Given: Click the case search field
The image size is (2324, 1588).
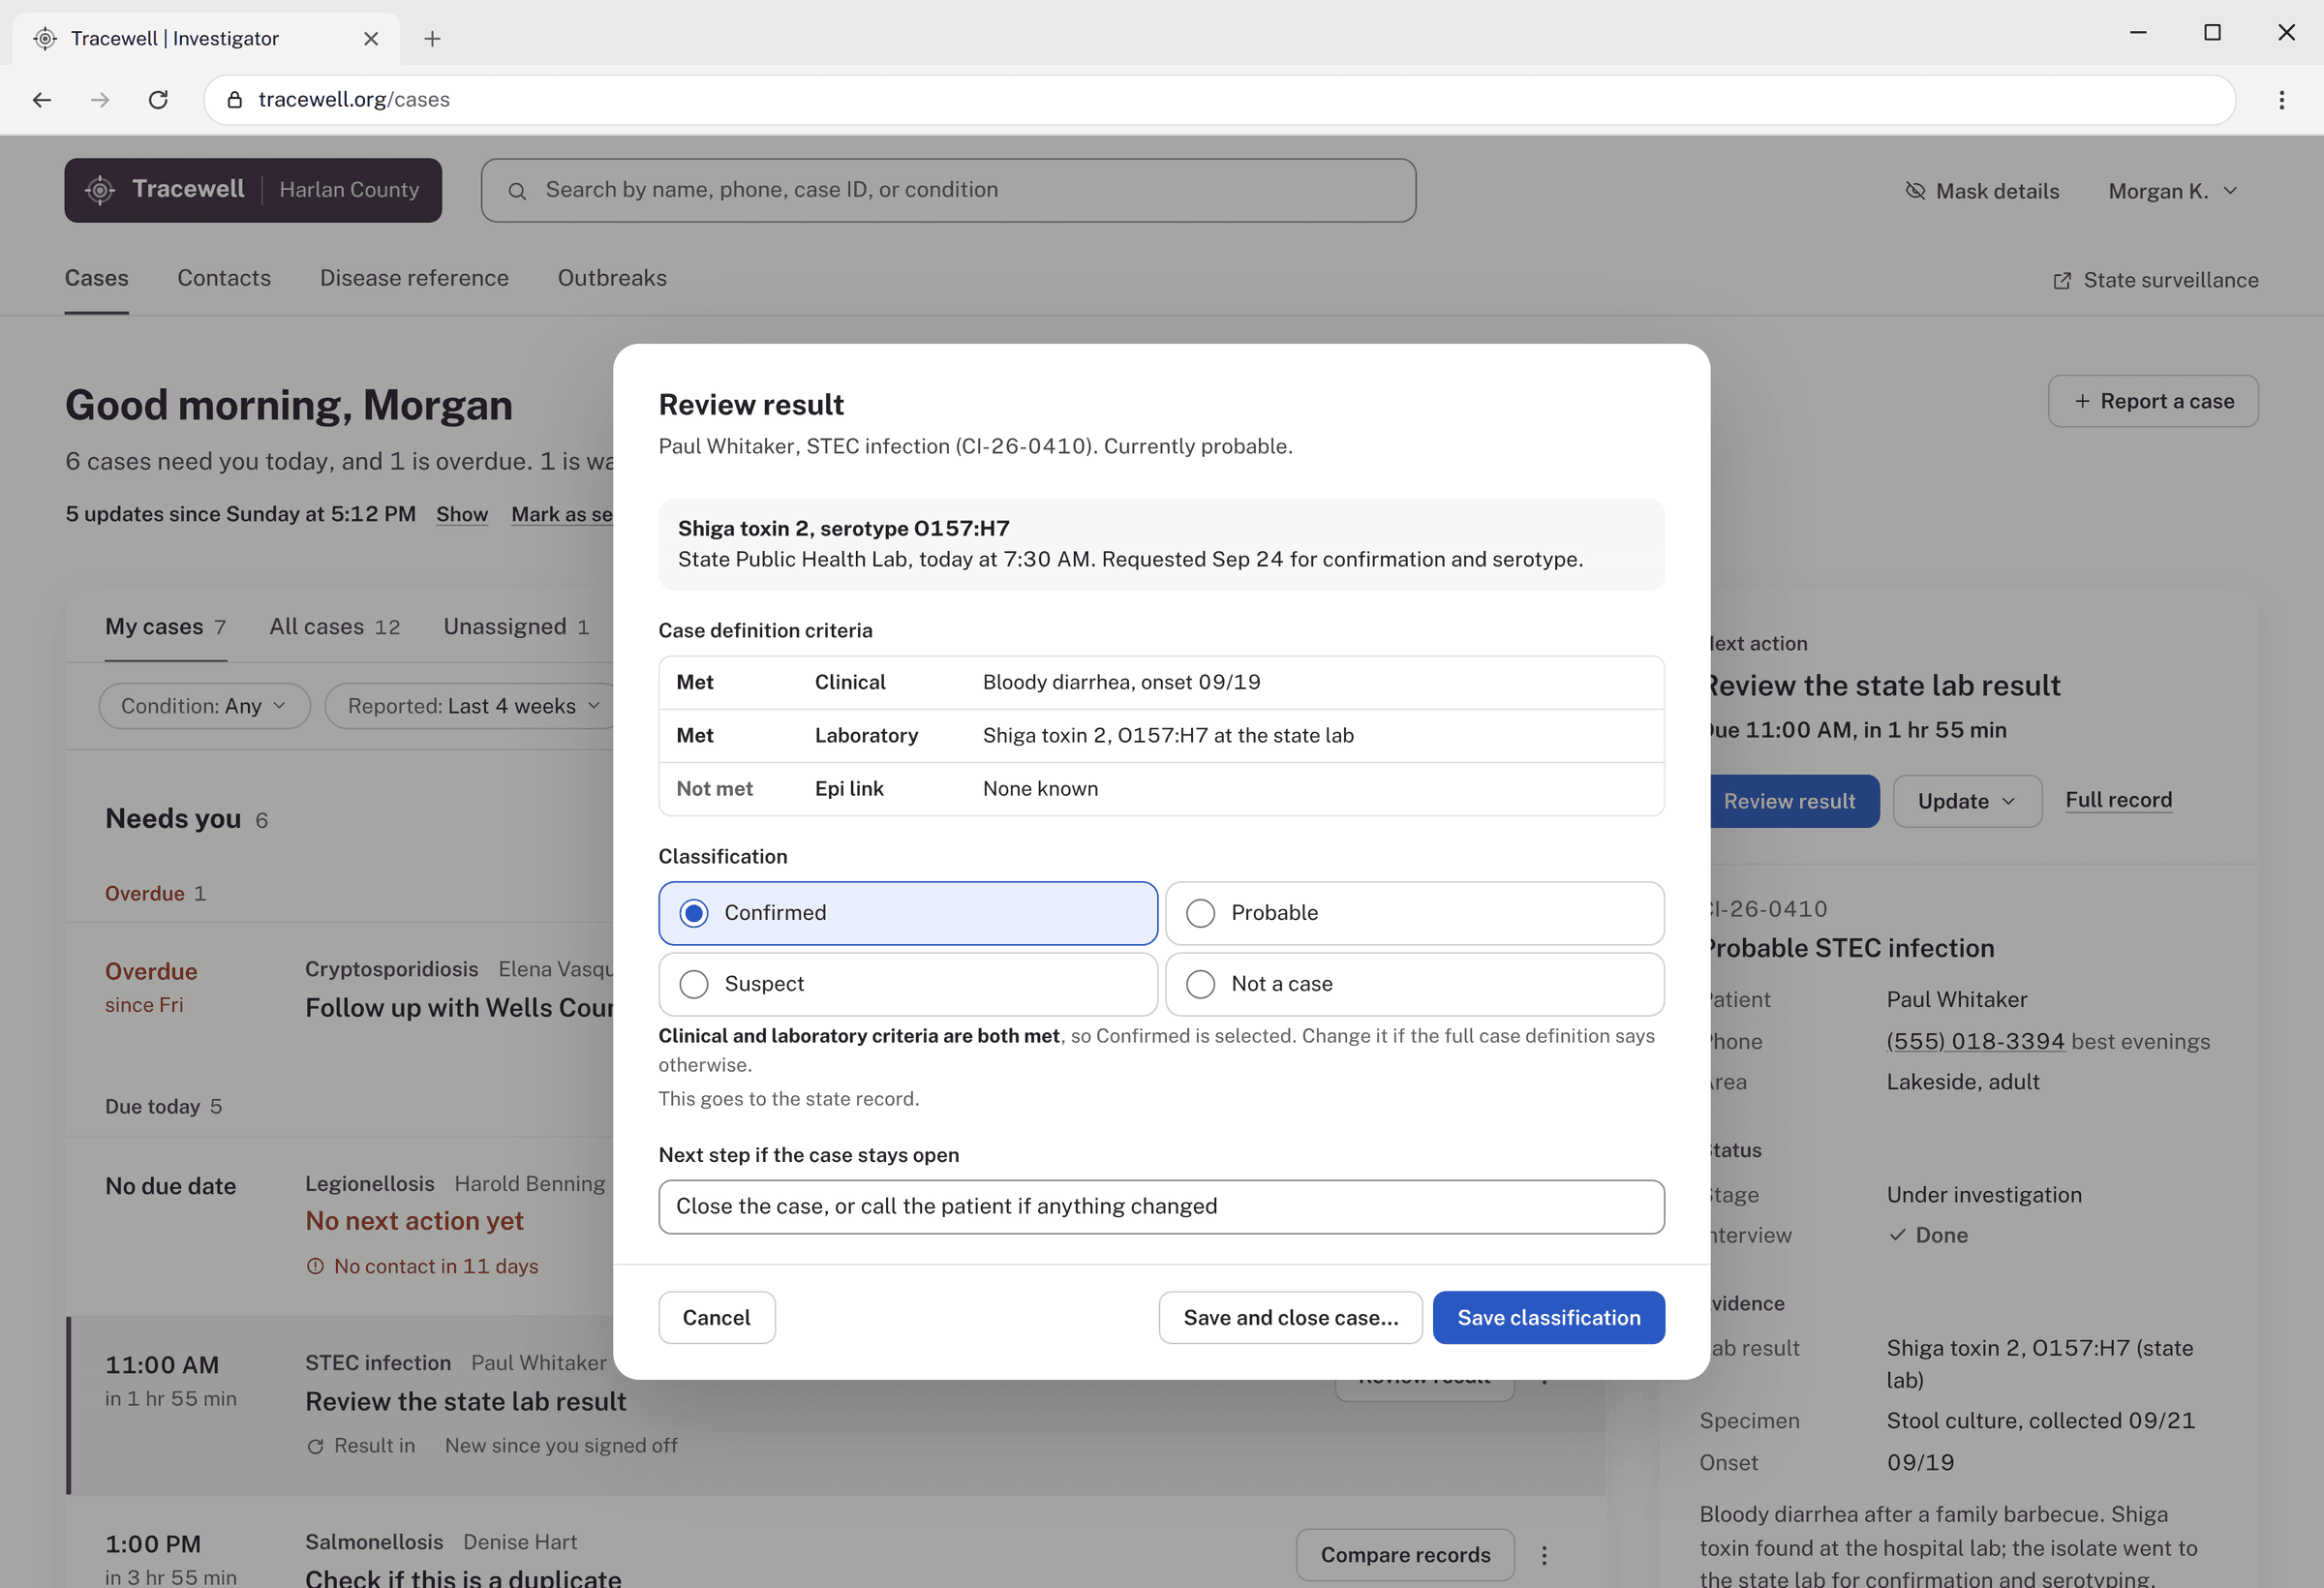Looking at the screenshot, I should pyautogui.click(x=948, y=190).
